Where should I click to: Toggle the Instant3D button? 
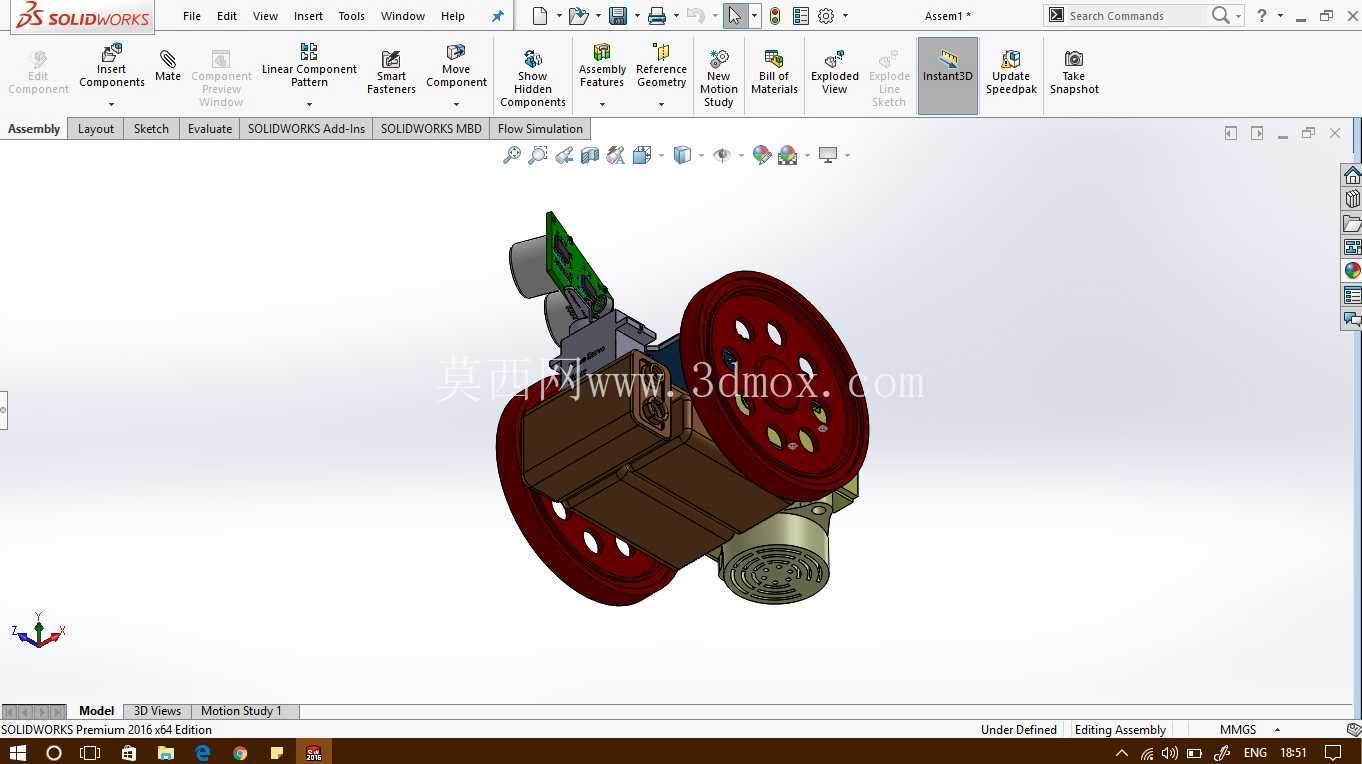(x=948, y=76)
